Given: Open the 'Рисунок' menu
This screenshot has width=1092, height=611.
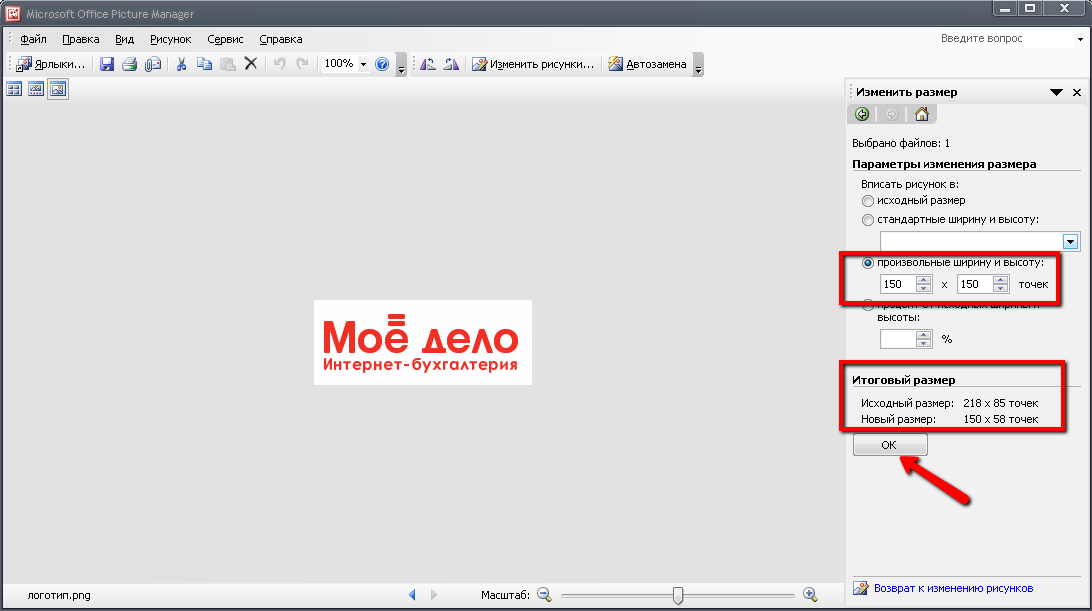Looking at the screenshot, I should tap(170, 40).
